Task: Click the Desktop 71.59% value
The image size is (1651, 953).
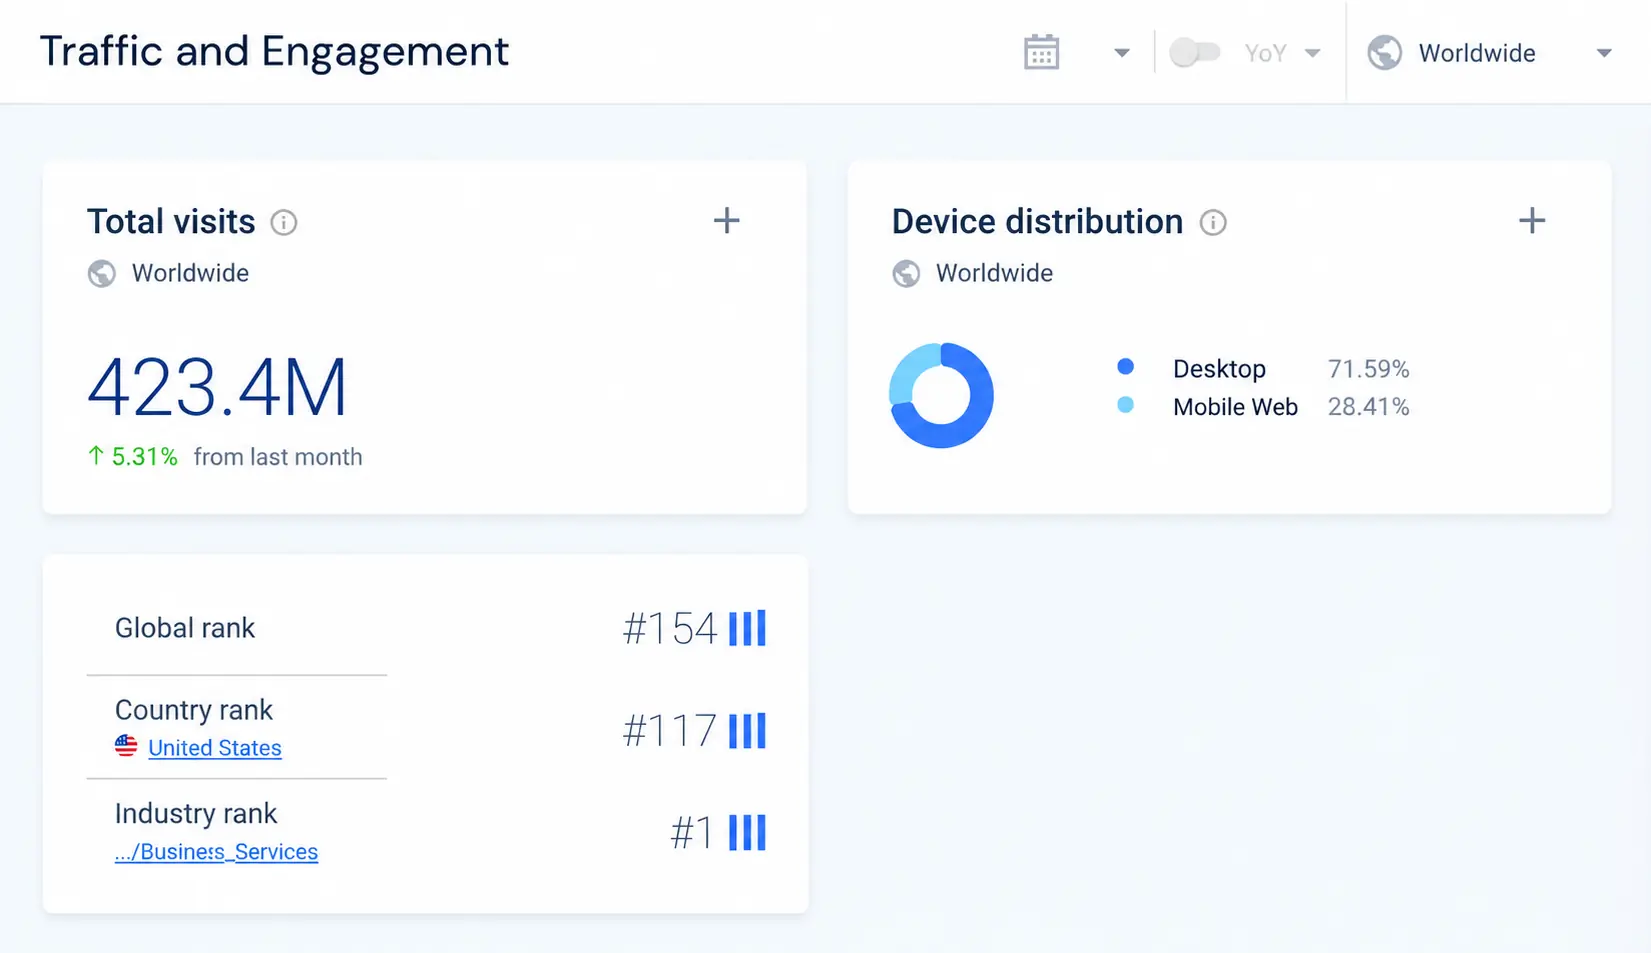Action: tap(1368, 369)
